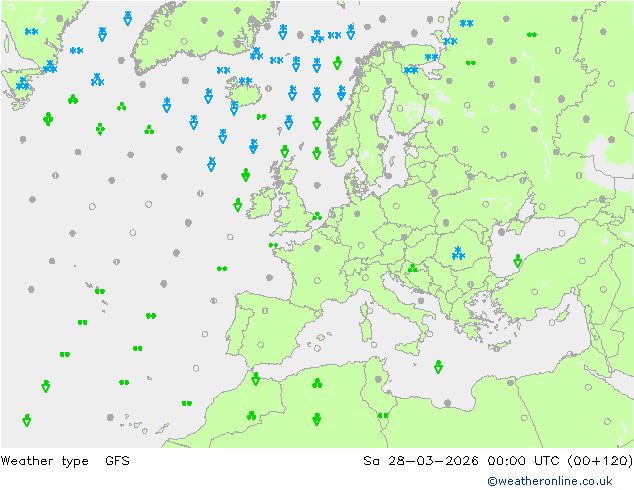Select the grey cloud dot over northern France

coord(317,248)
